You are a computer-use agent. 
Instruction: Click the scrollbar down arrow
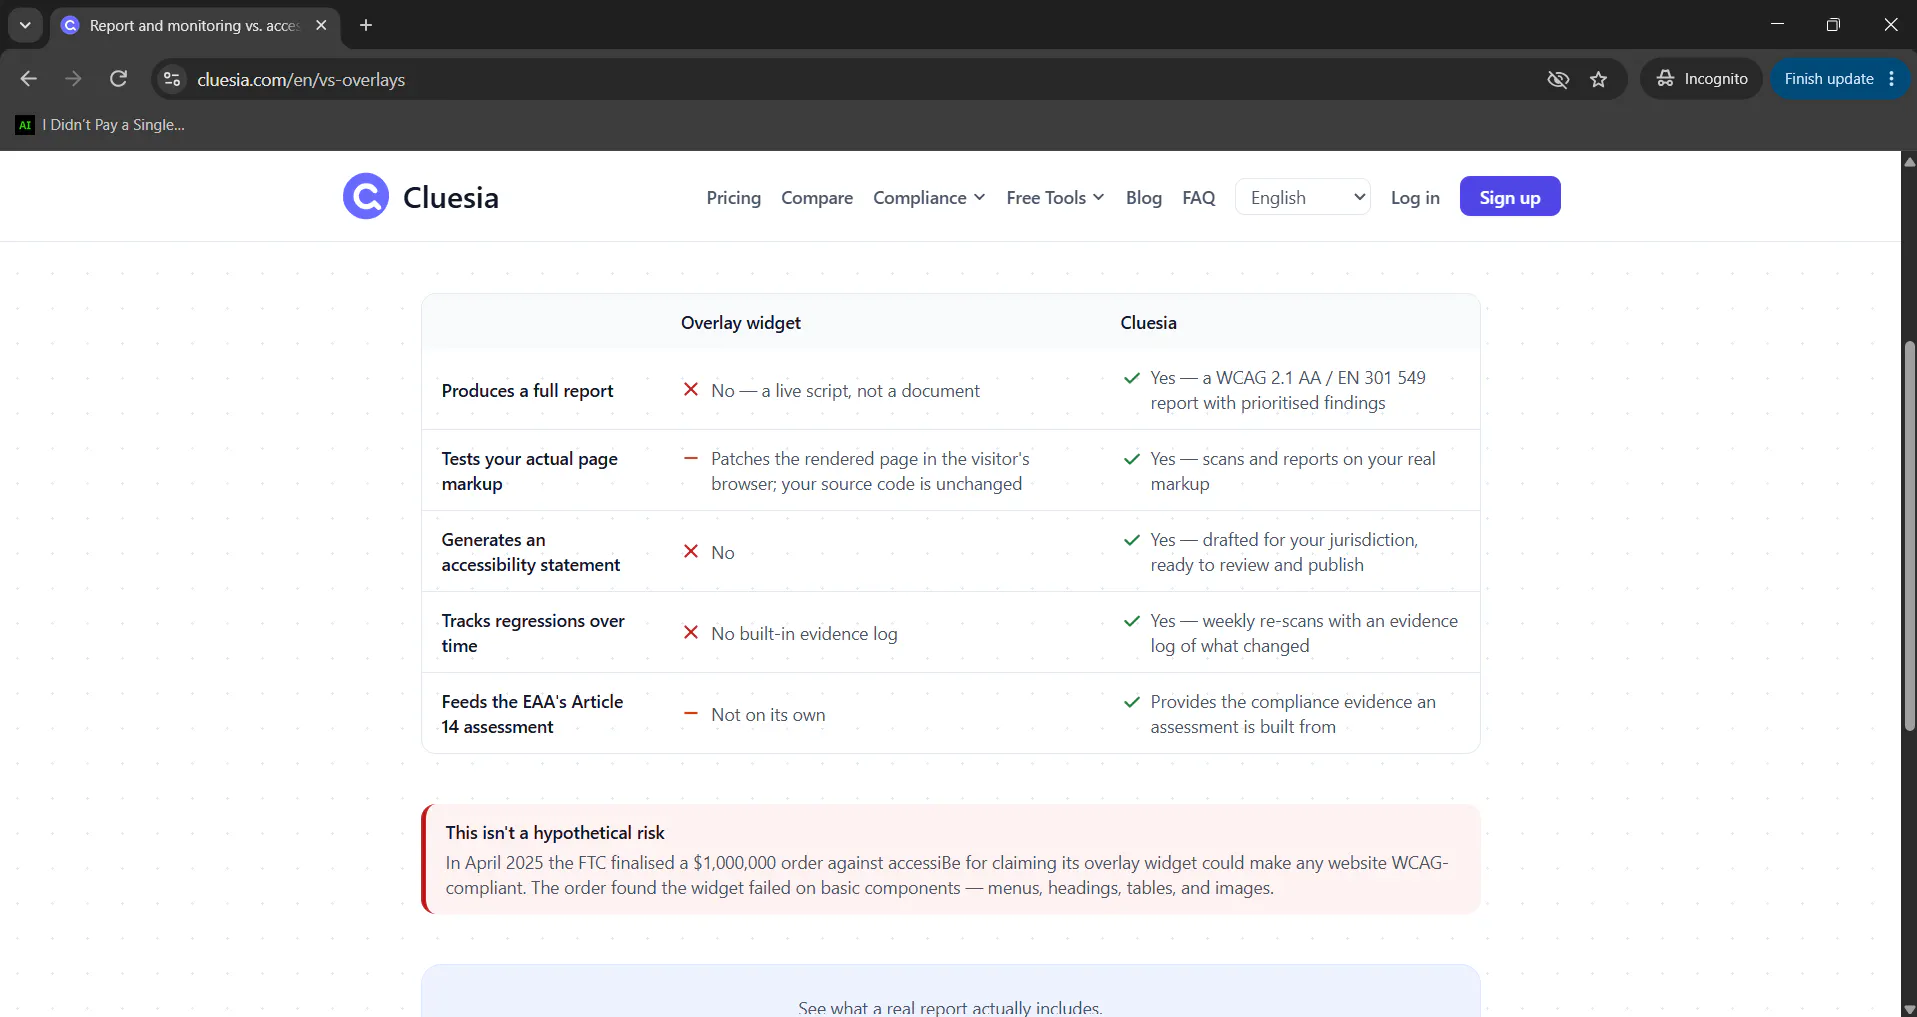pyautogui.click(x=1909, y=1008)
